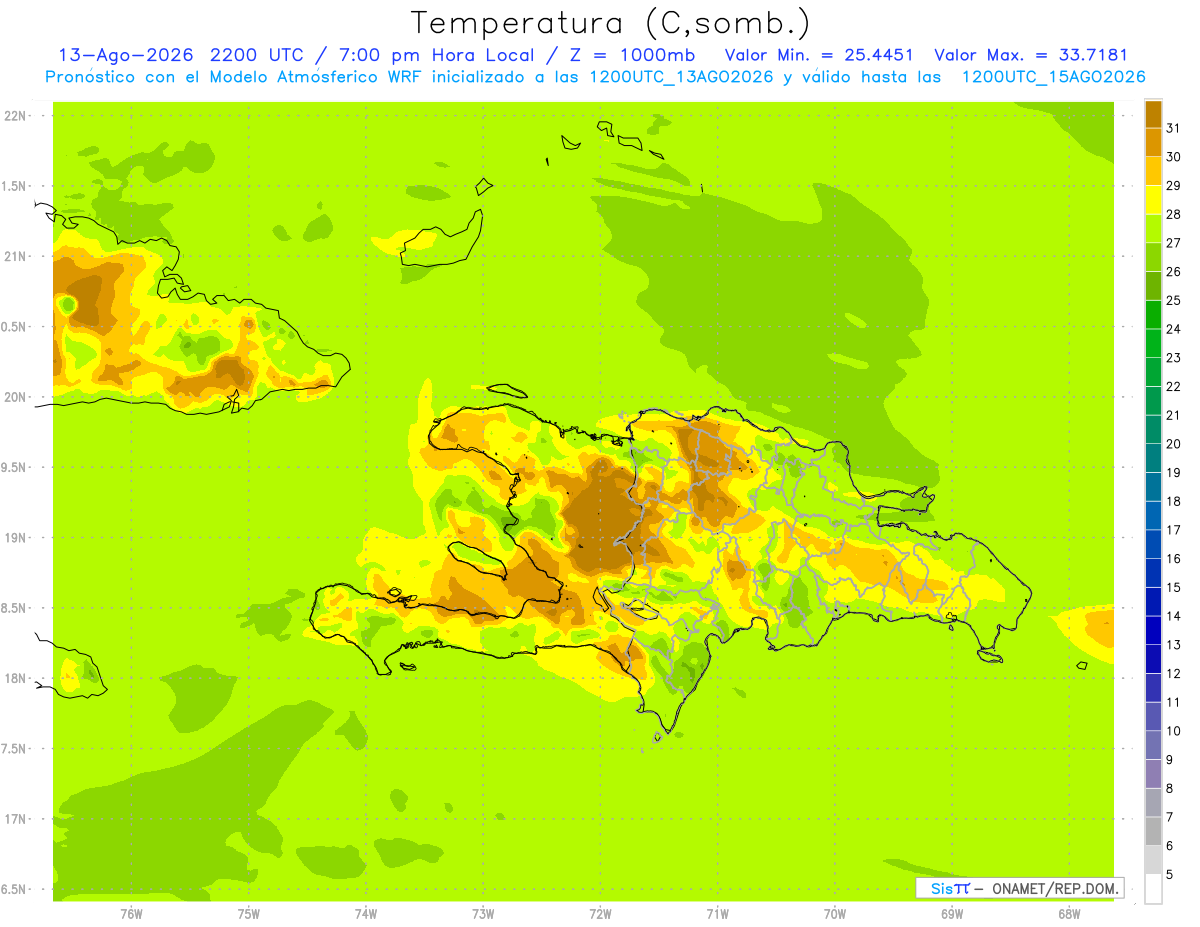
Task: Click the legend value '11'
Action: pos(1174,702)
